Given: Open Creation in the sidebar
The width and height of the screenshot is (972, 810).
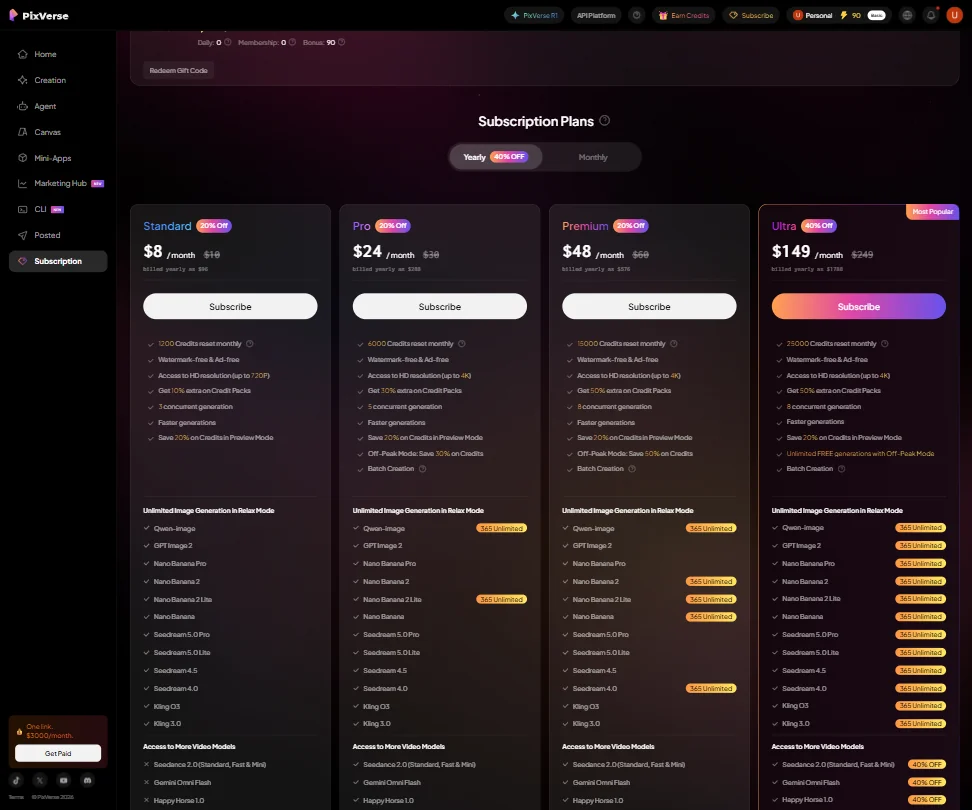Looking at the screenshot, I should [58, 80].
